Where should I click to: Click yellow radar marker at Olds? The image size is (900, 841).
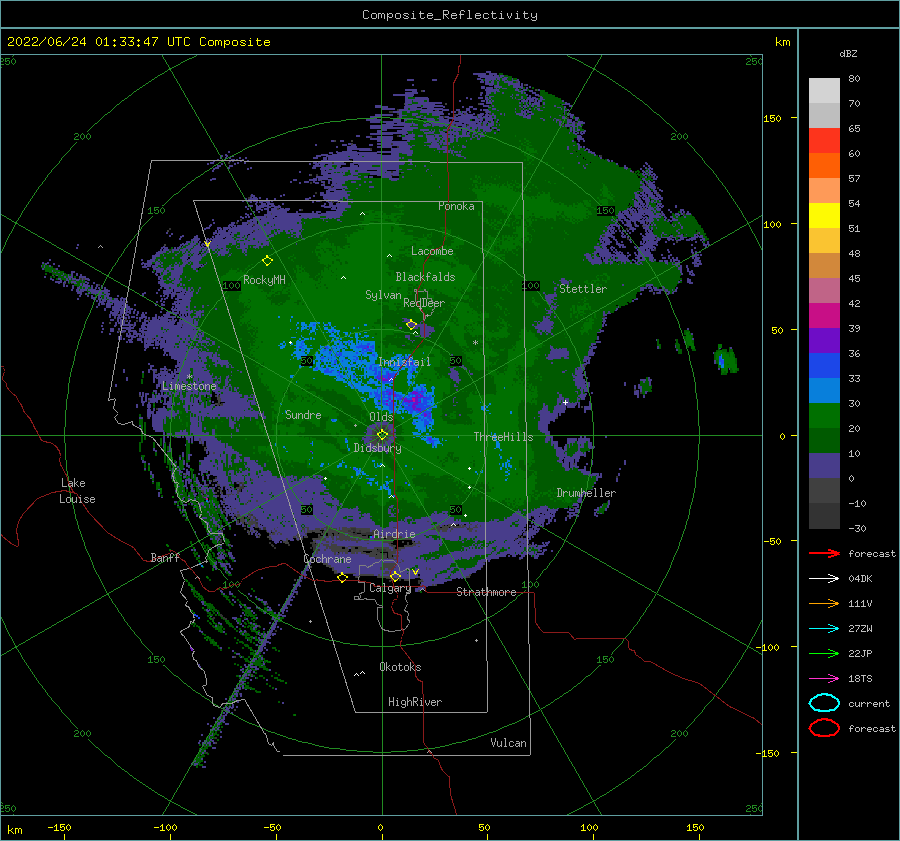tap(382, 435)
